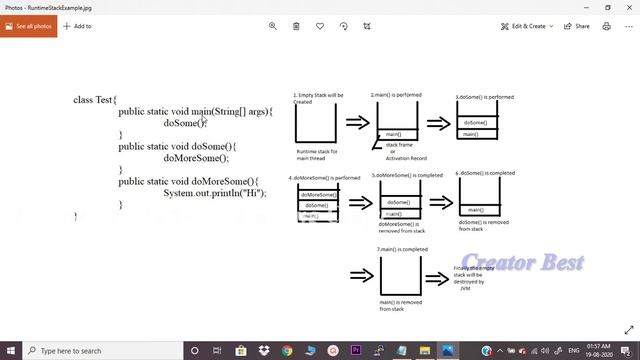
Task: Zoom the photo with the magnifier icon
Action: point(273,26)
